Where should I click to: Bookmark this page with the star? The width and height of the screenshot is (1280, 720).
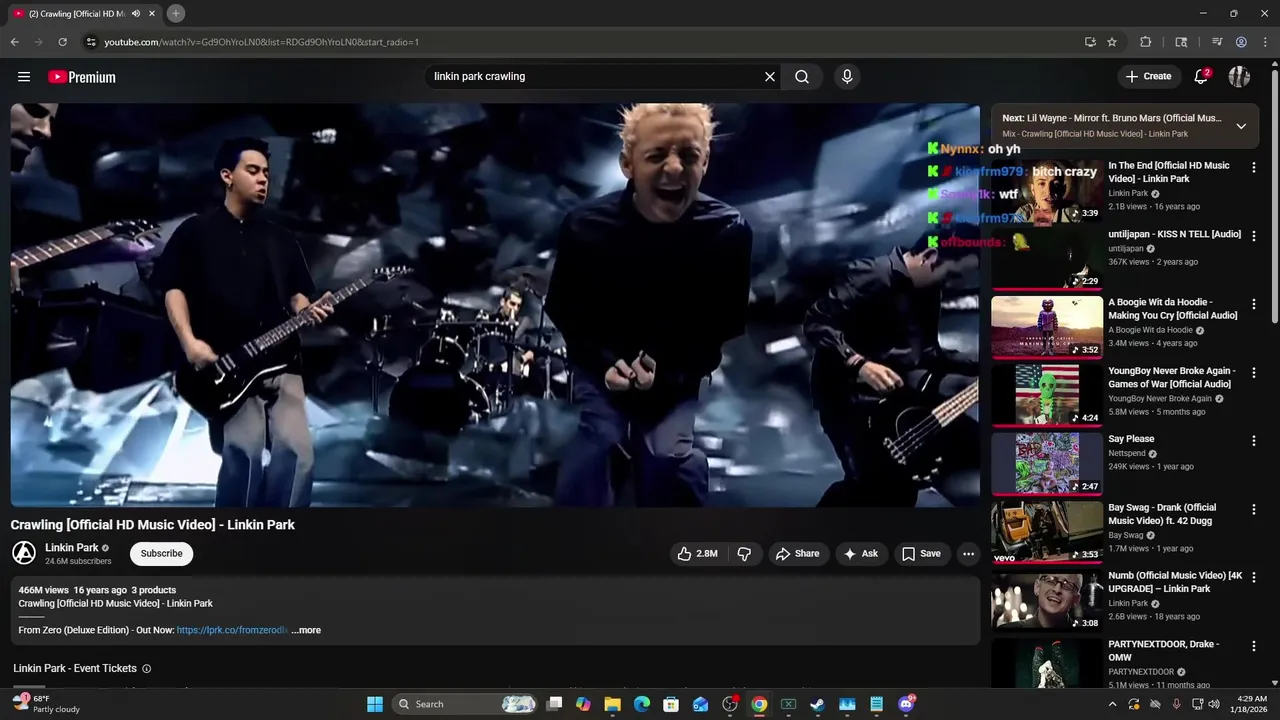(1112, 42)
